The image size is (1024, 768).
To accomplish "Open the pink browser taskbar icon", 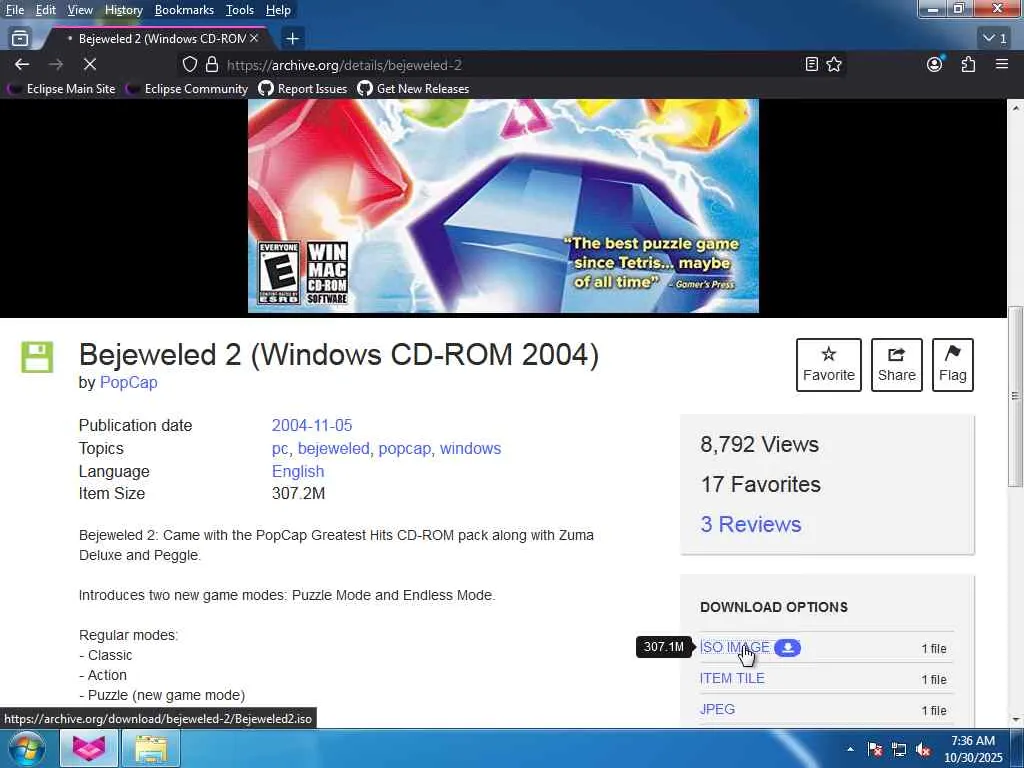I will [89, 748].
